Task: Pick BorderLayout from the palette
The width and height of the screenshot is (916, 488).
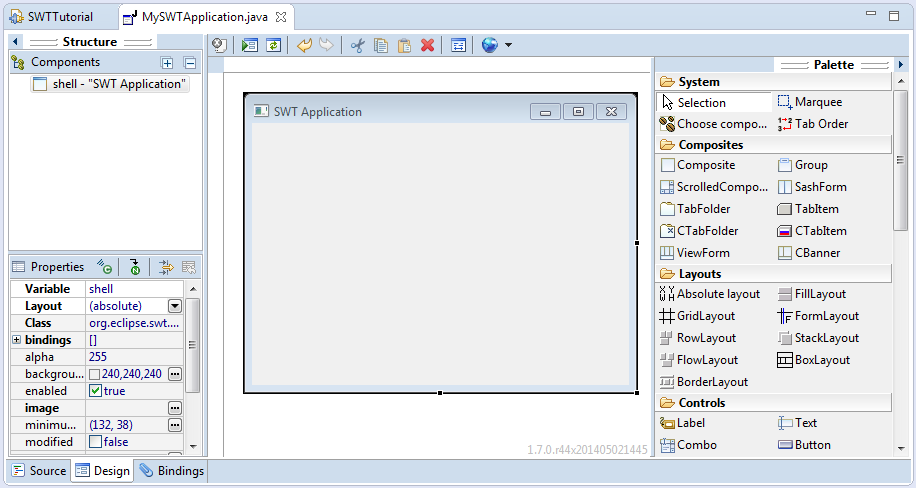Action: coord(704,382)
